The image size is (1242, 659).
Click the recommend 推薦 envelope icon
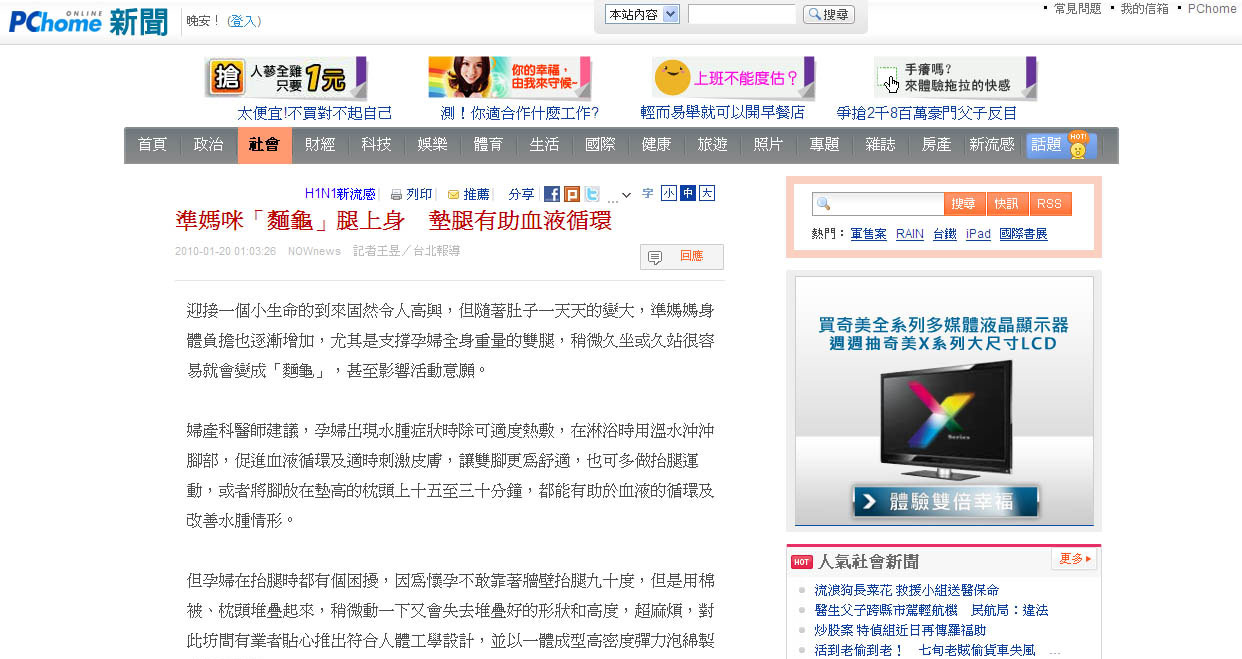pos(453,194)
